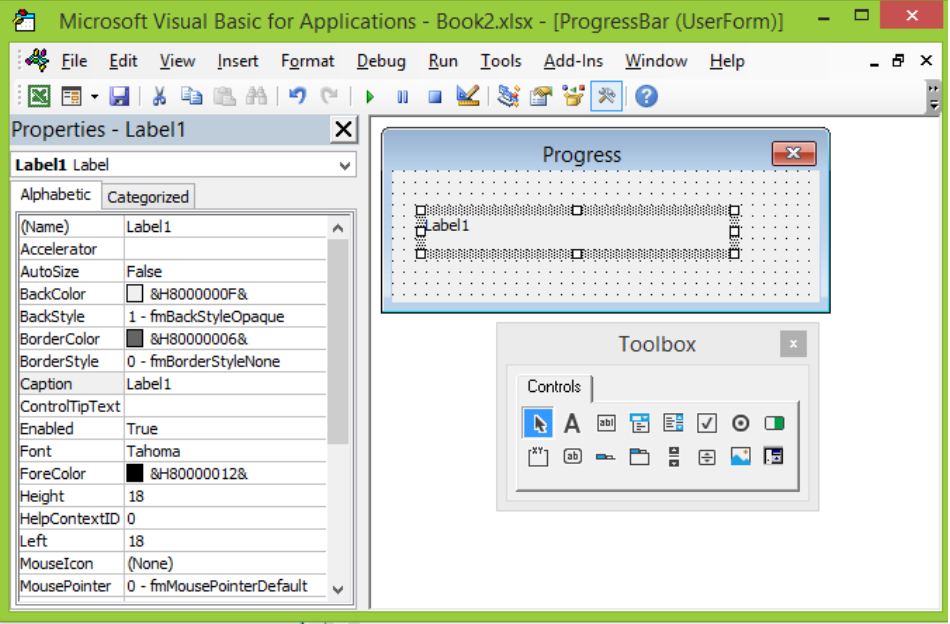950x624 pixels.
Task: Open Visual Basic Help question mark icon
Action: point(646,96)
